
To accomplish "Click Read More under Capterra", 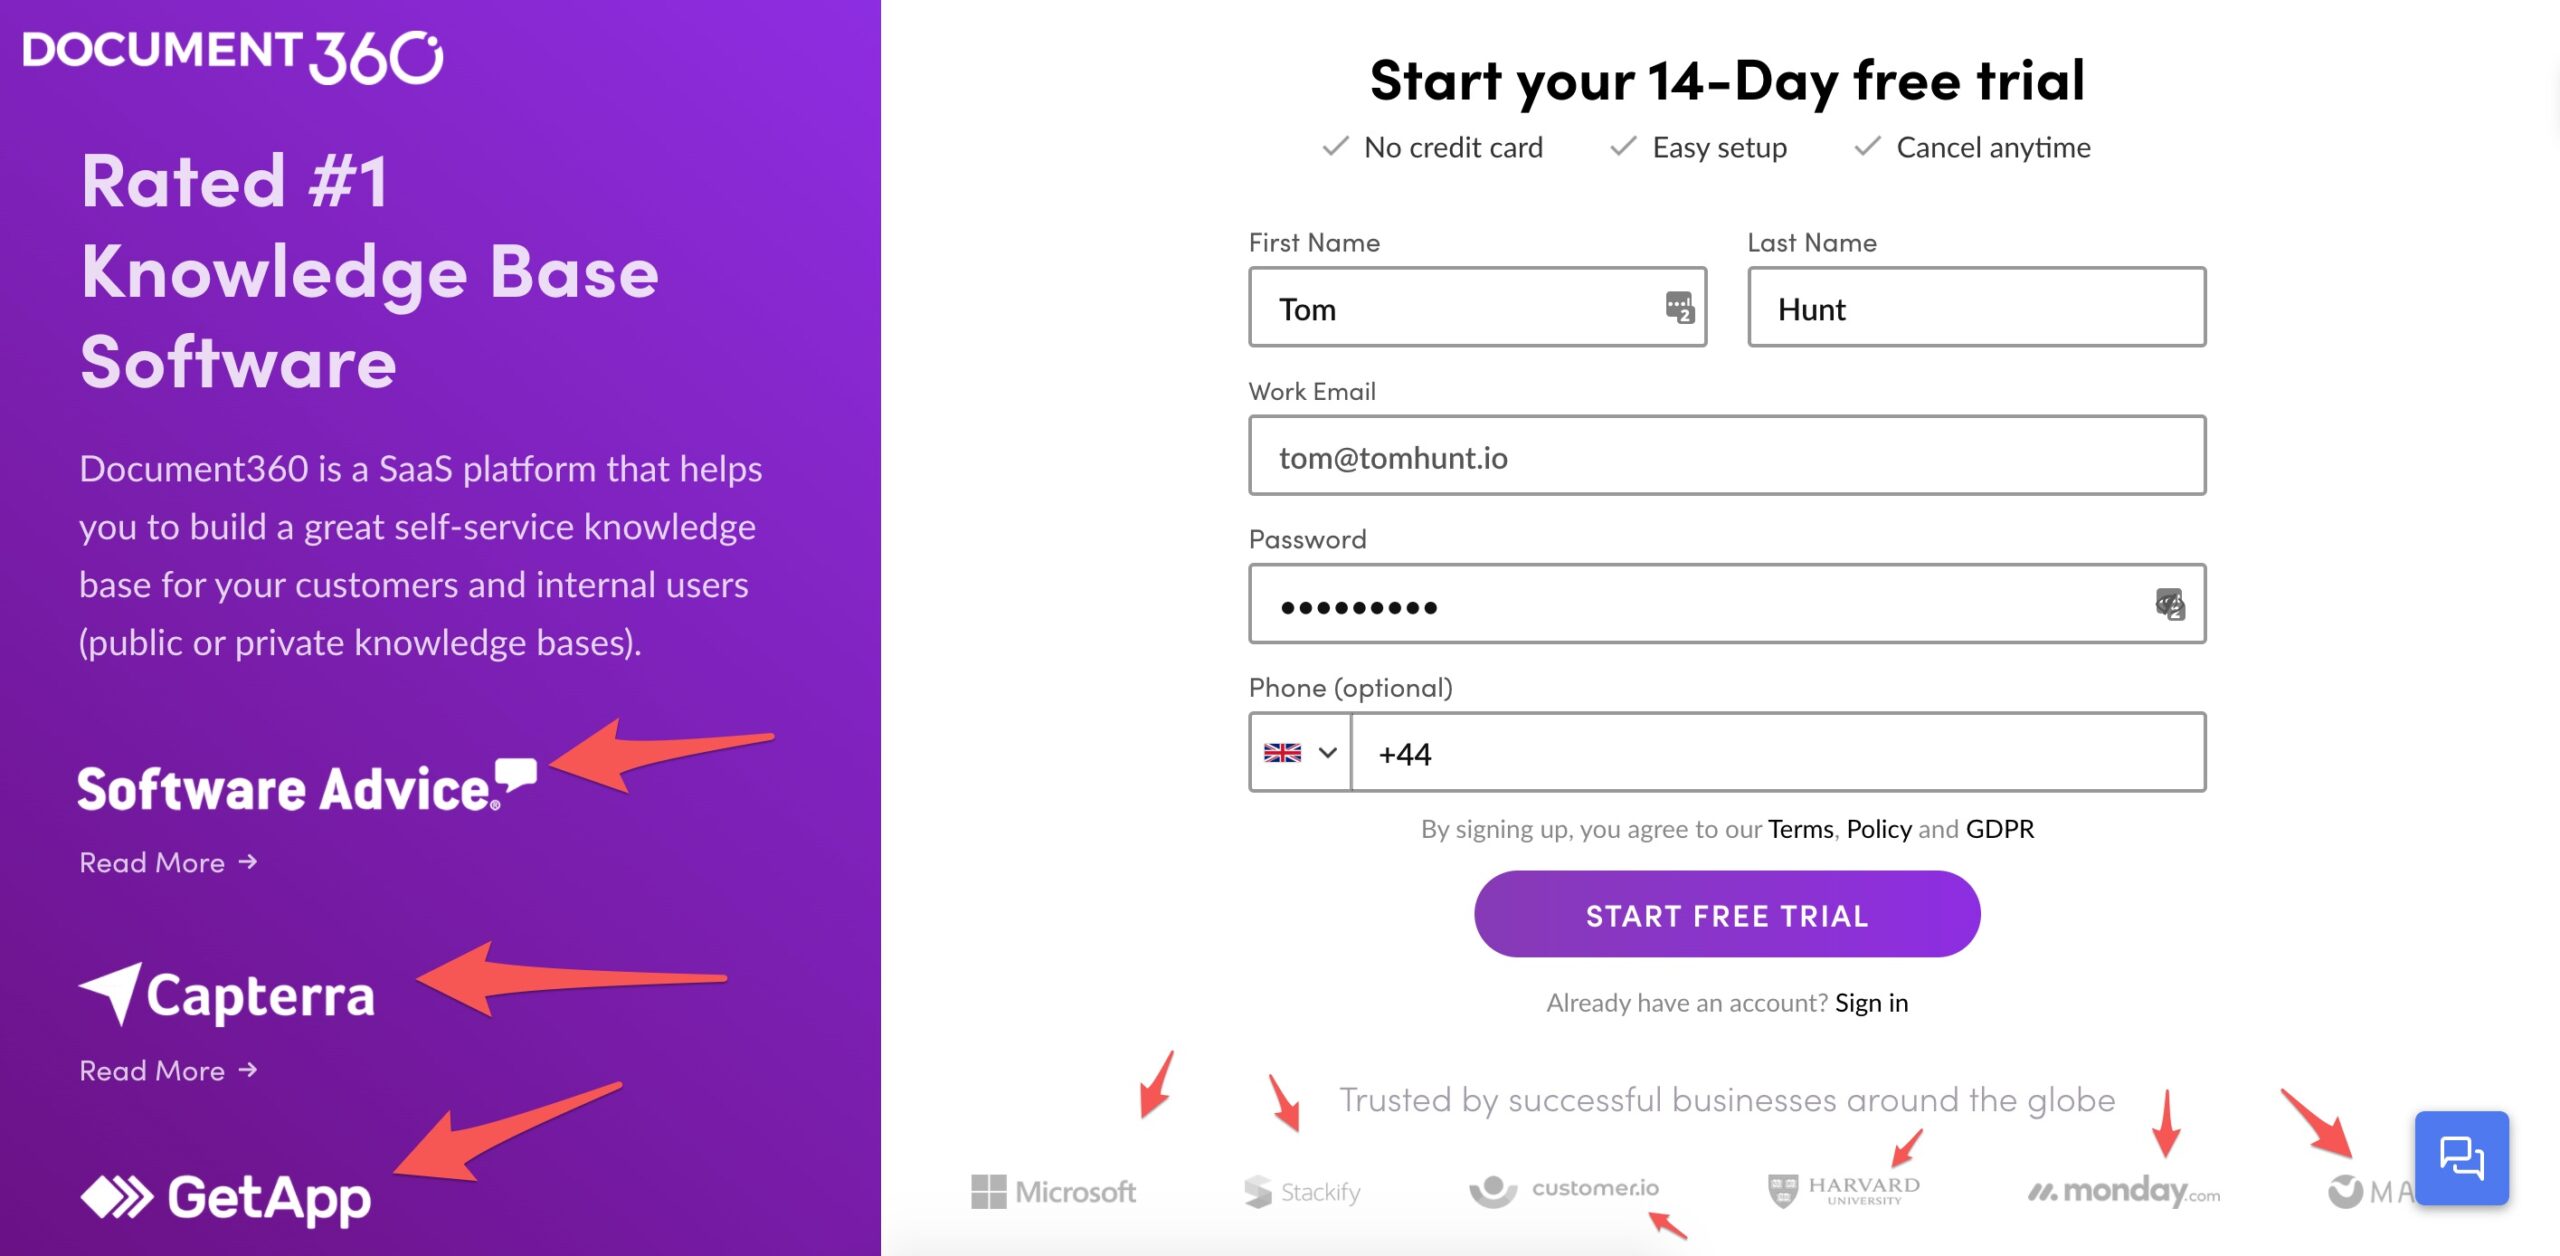I will coord(167,1069).
